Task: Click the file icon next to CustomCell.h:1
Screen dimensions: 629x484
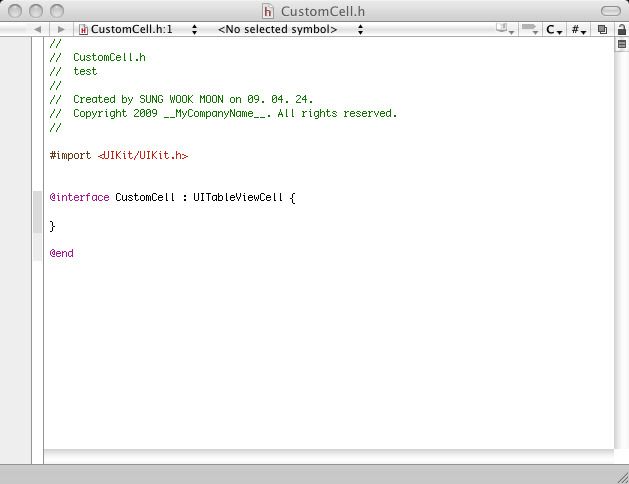Action: coord(83,29)
